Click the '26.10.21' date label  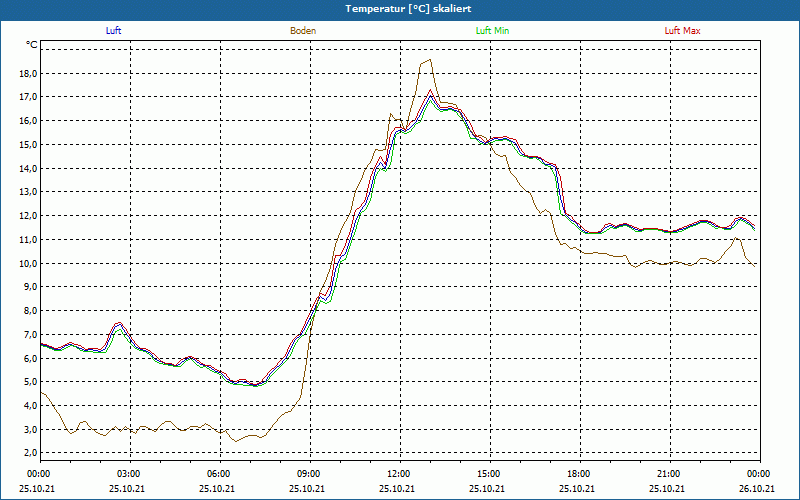tap(758, 488)
